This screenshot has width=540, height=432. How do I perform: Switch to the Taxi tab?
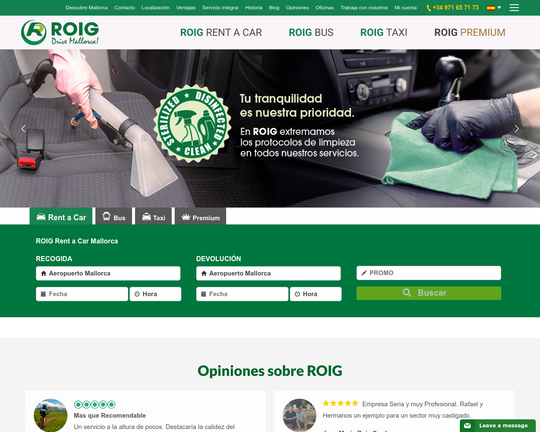pyautogui.click(x=154, y=216)
